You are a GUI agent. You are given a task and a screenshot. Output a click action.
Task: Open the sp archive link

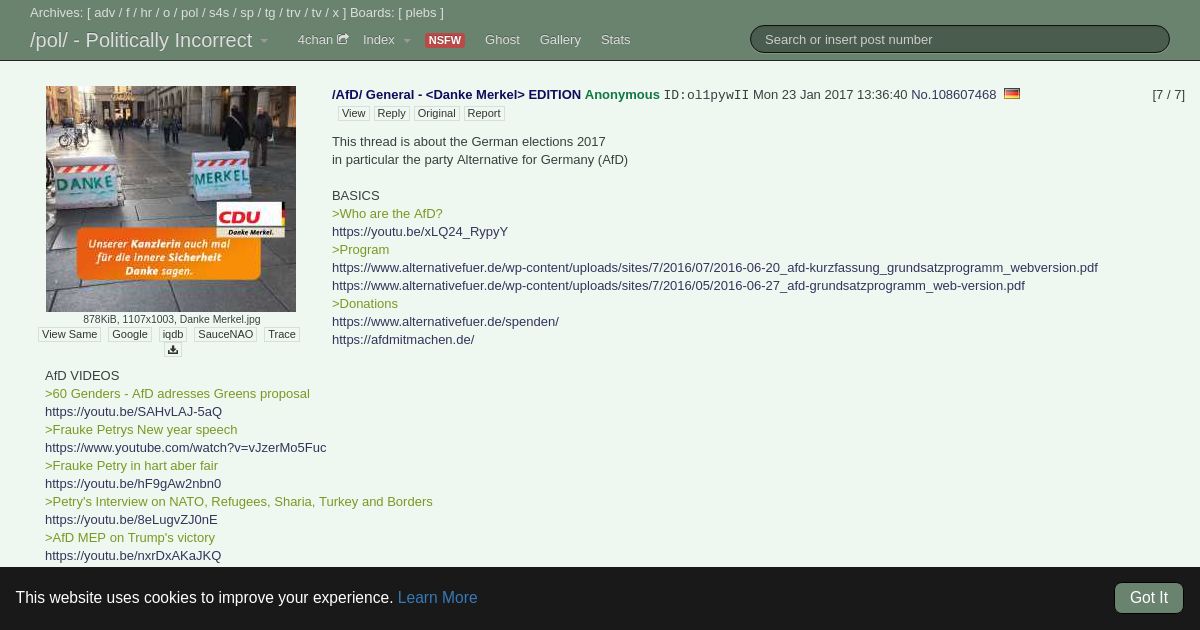click(247, 13)
